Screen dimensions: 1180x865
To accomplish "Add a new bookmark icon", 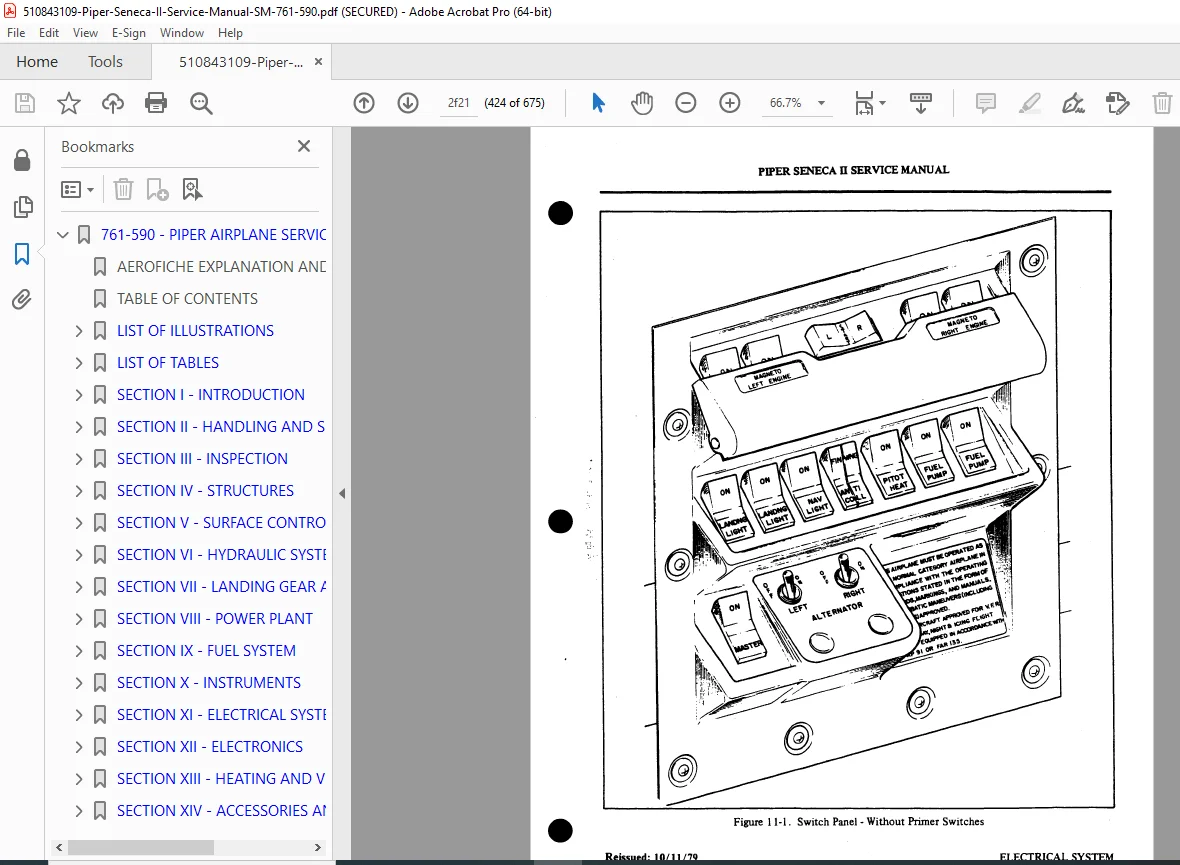I will click(x=157, y=189).
